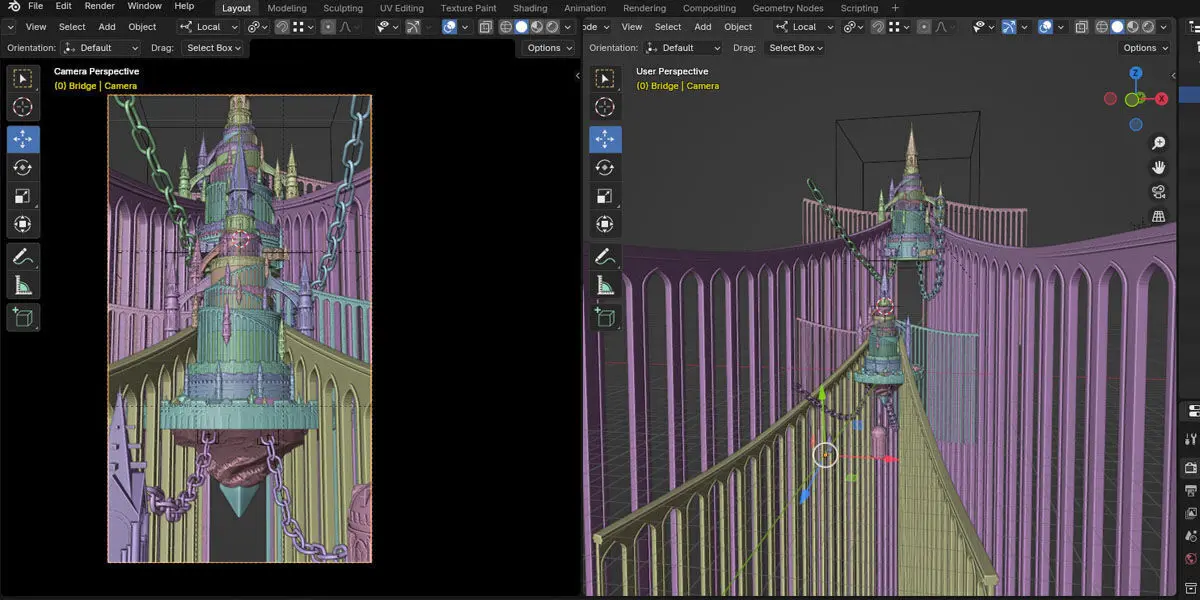Image resolution: width=1200 pixels, height=600 pixels.
Task: Expand Options dropdown in right viewport
Action: point(1145,48)
